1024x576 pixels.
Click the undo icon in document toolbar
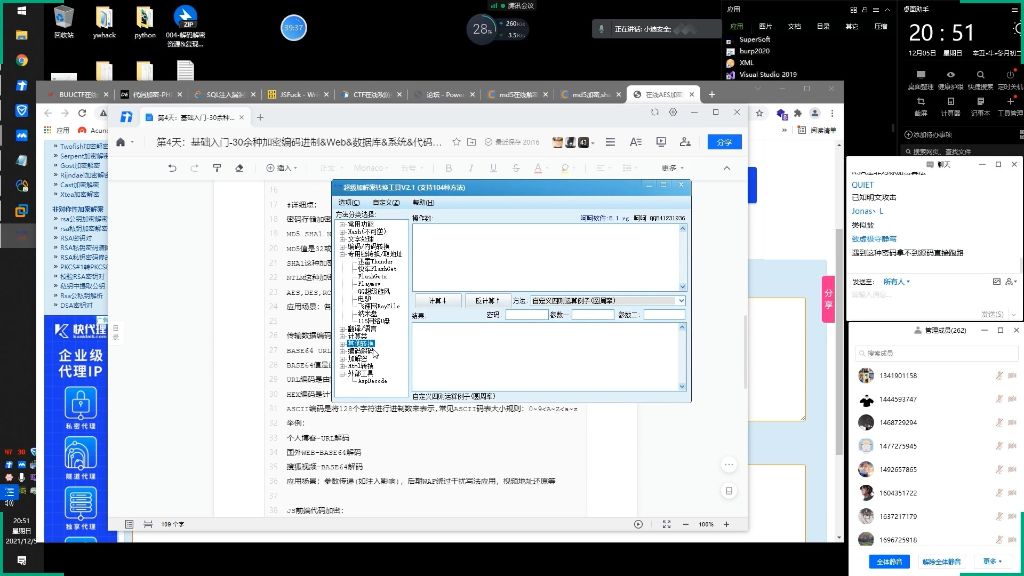(x=172, y=168)
